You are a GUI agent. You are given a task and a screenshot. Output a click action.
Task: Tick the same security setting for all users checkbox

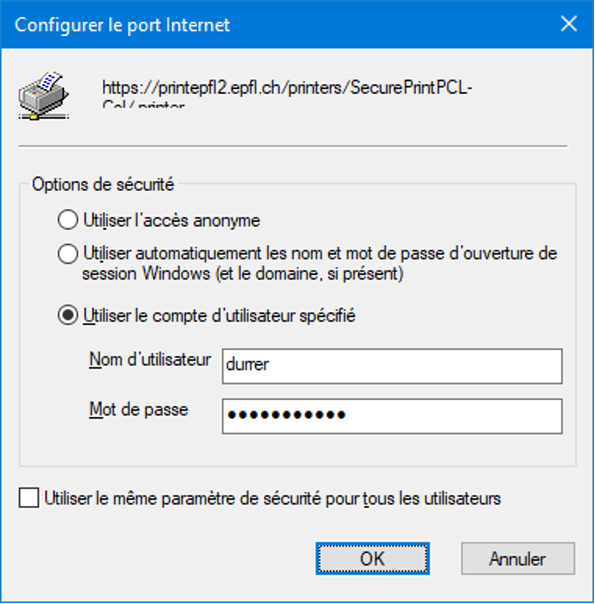29,498
